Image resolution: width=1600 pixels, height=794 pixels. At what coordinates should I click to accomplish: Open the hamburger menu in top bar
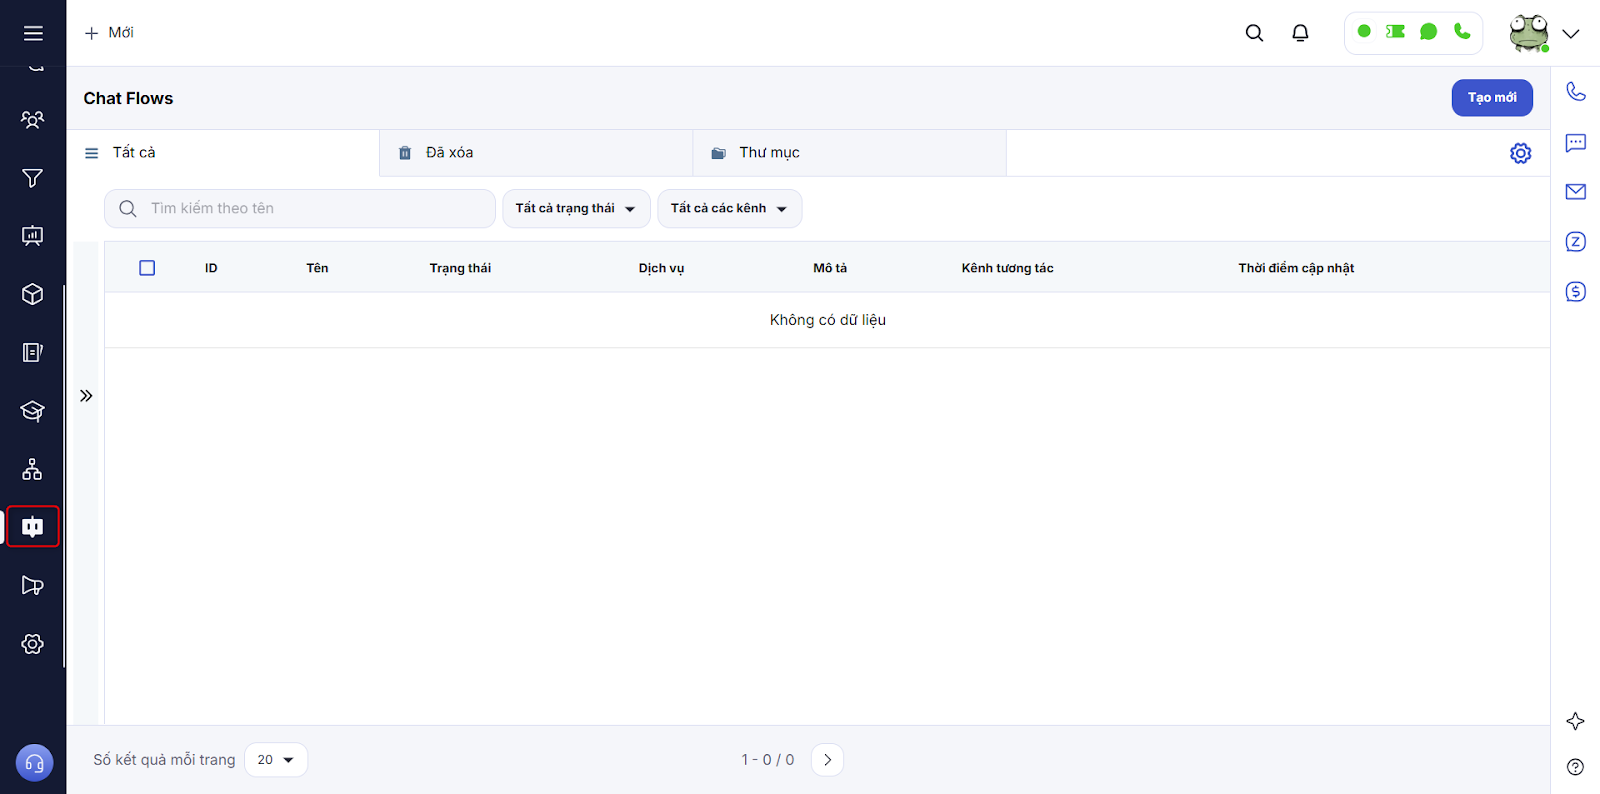coord(33,33)
